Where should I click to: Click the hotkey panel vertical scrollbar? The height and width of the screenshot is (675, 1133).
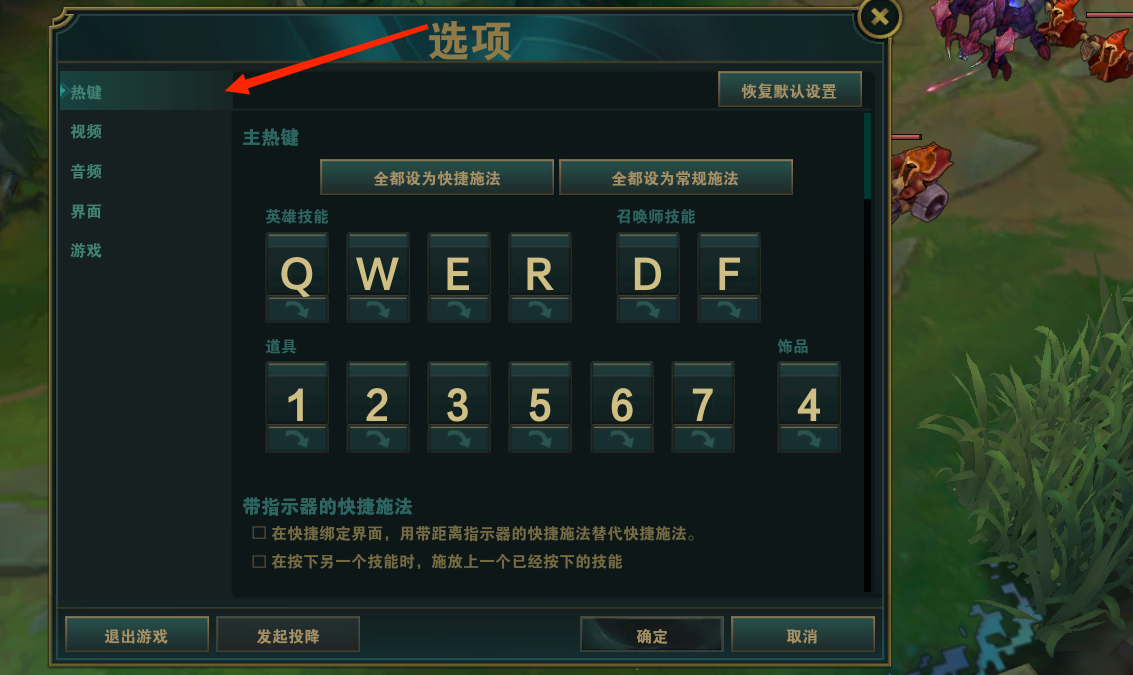(x=867, y=351)
